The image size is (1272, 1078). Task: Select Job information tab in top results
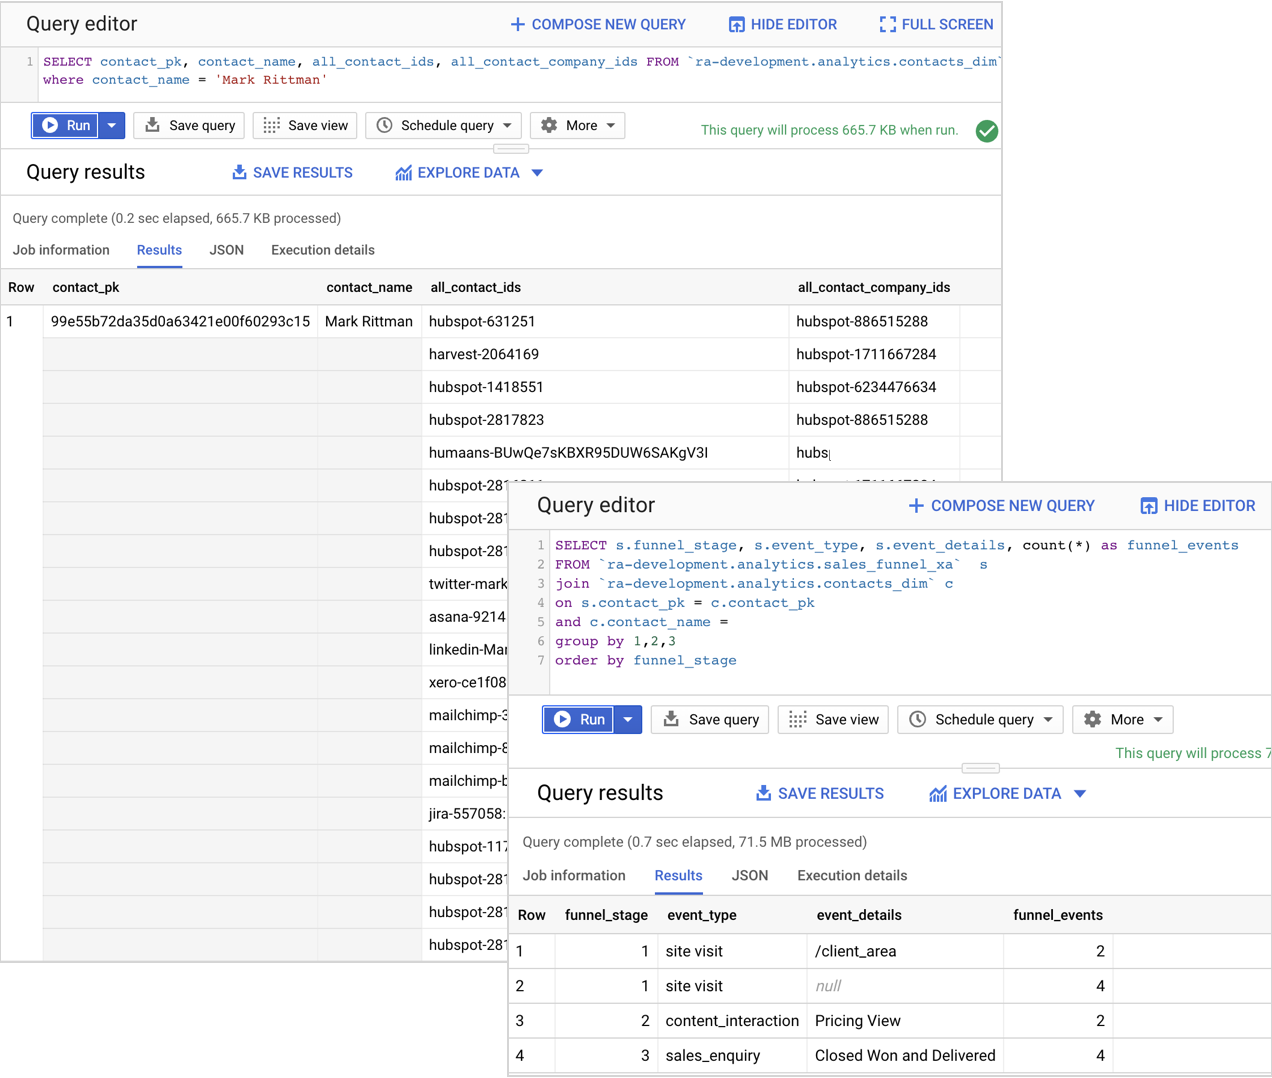(61, 250)
